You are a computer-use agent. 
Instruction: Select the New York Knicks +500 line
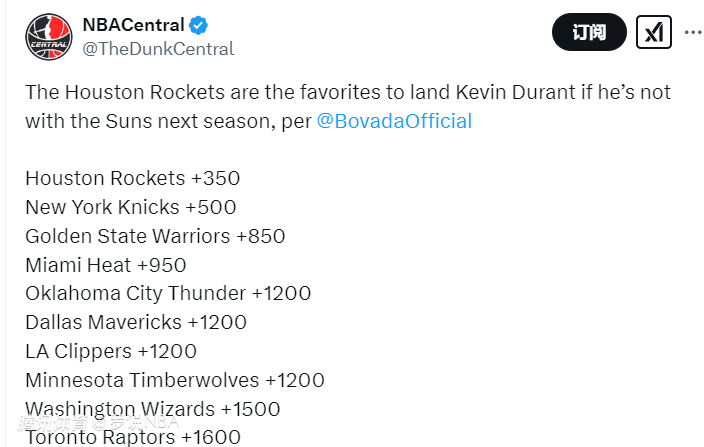pos(130,207)
